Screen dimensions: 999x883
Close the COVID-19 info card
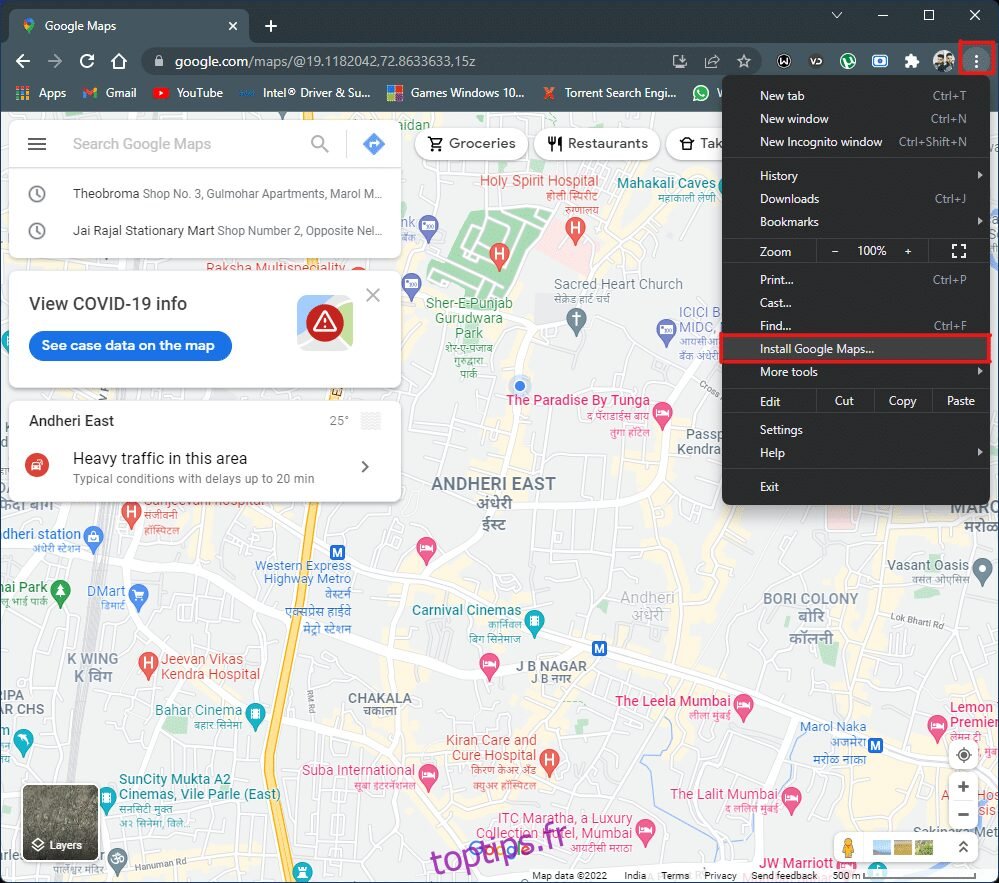[x=373, y=295]
